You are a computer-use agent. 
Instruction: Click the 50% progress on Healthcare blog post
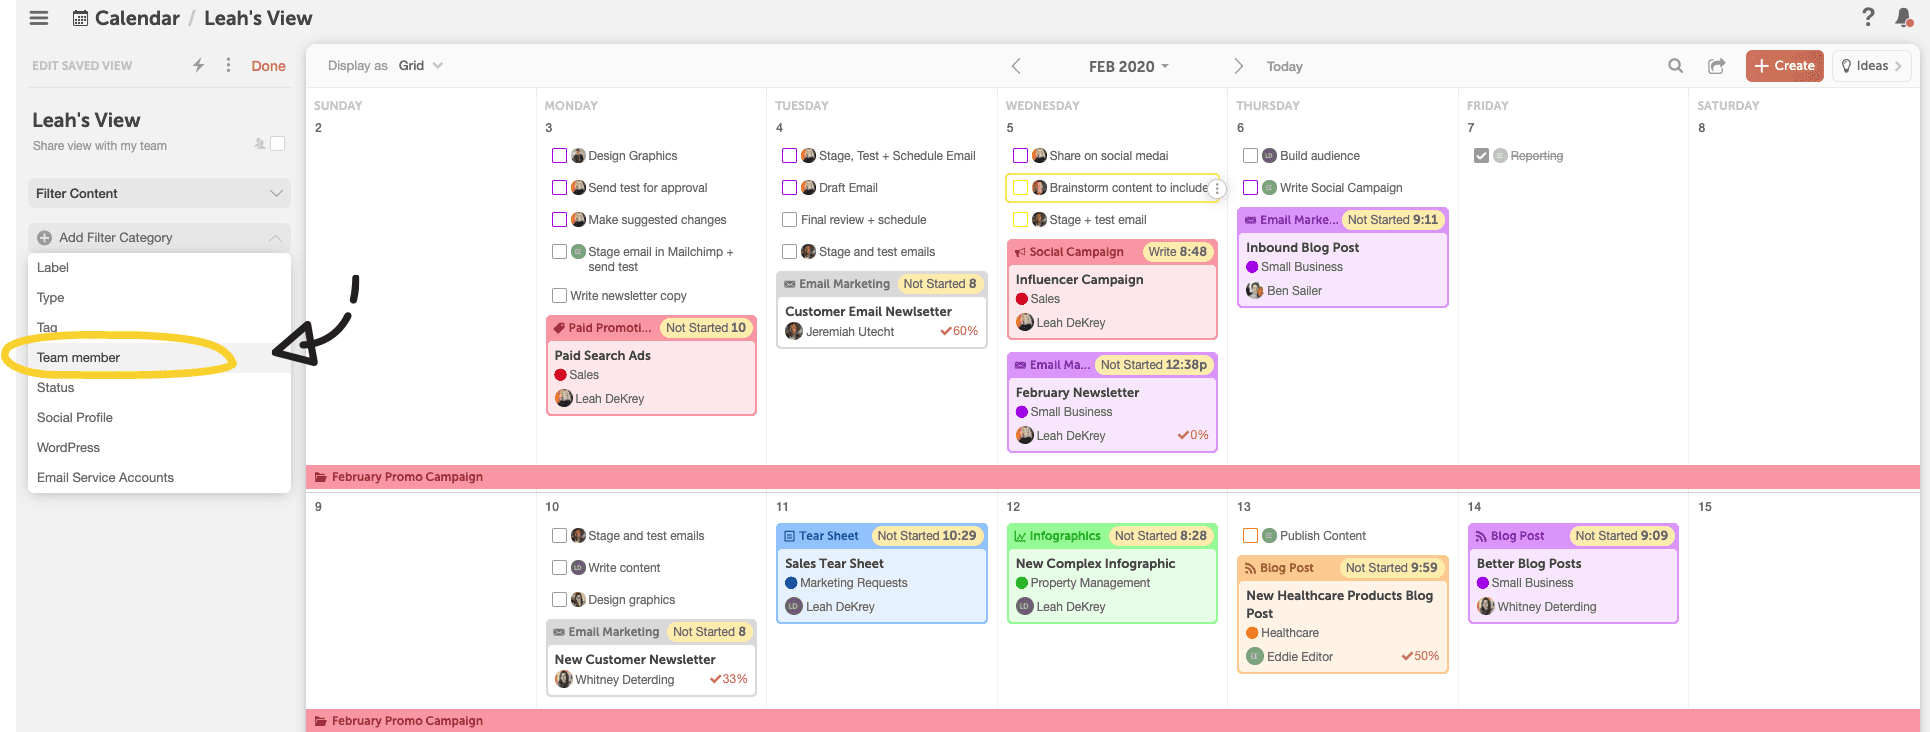click(1420, 656)
